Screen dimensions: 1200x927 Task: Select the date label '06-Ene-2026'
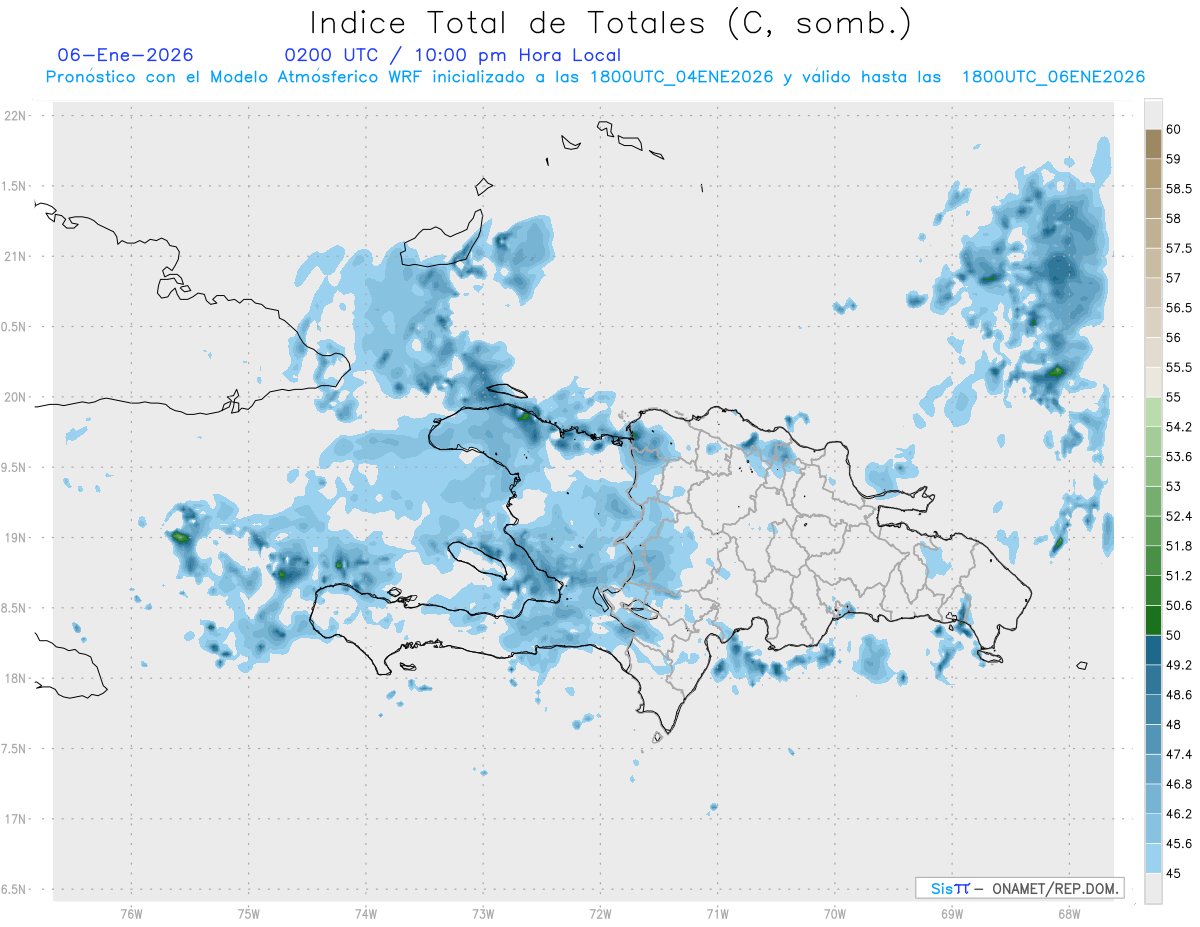126,55
